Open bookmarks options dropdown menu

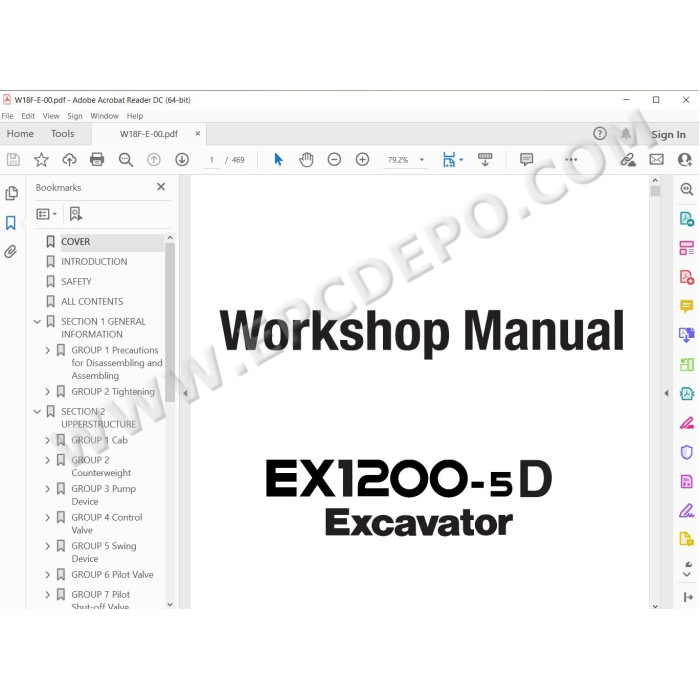[x=46, y=214]
